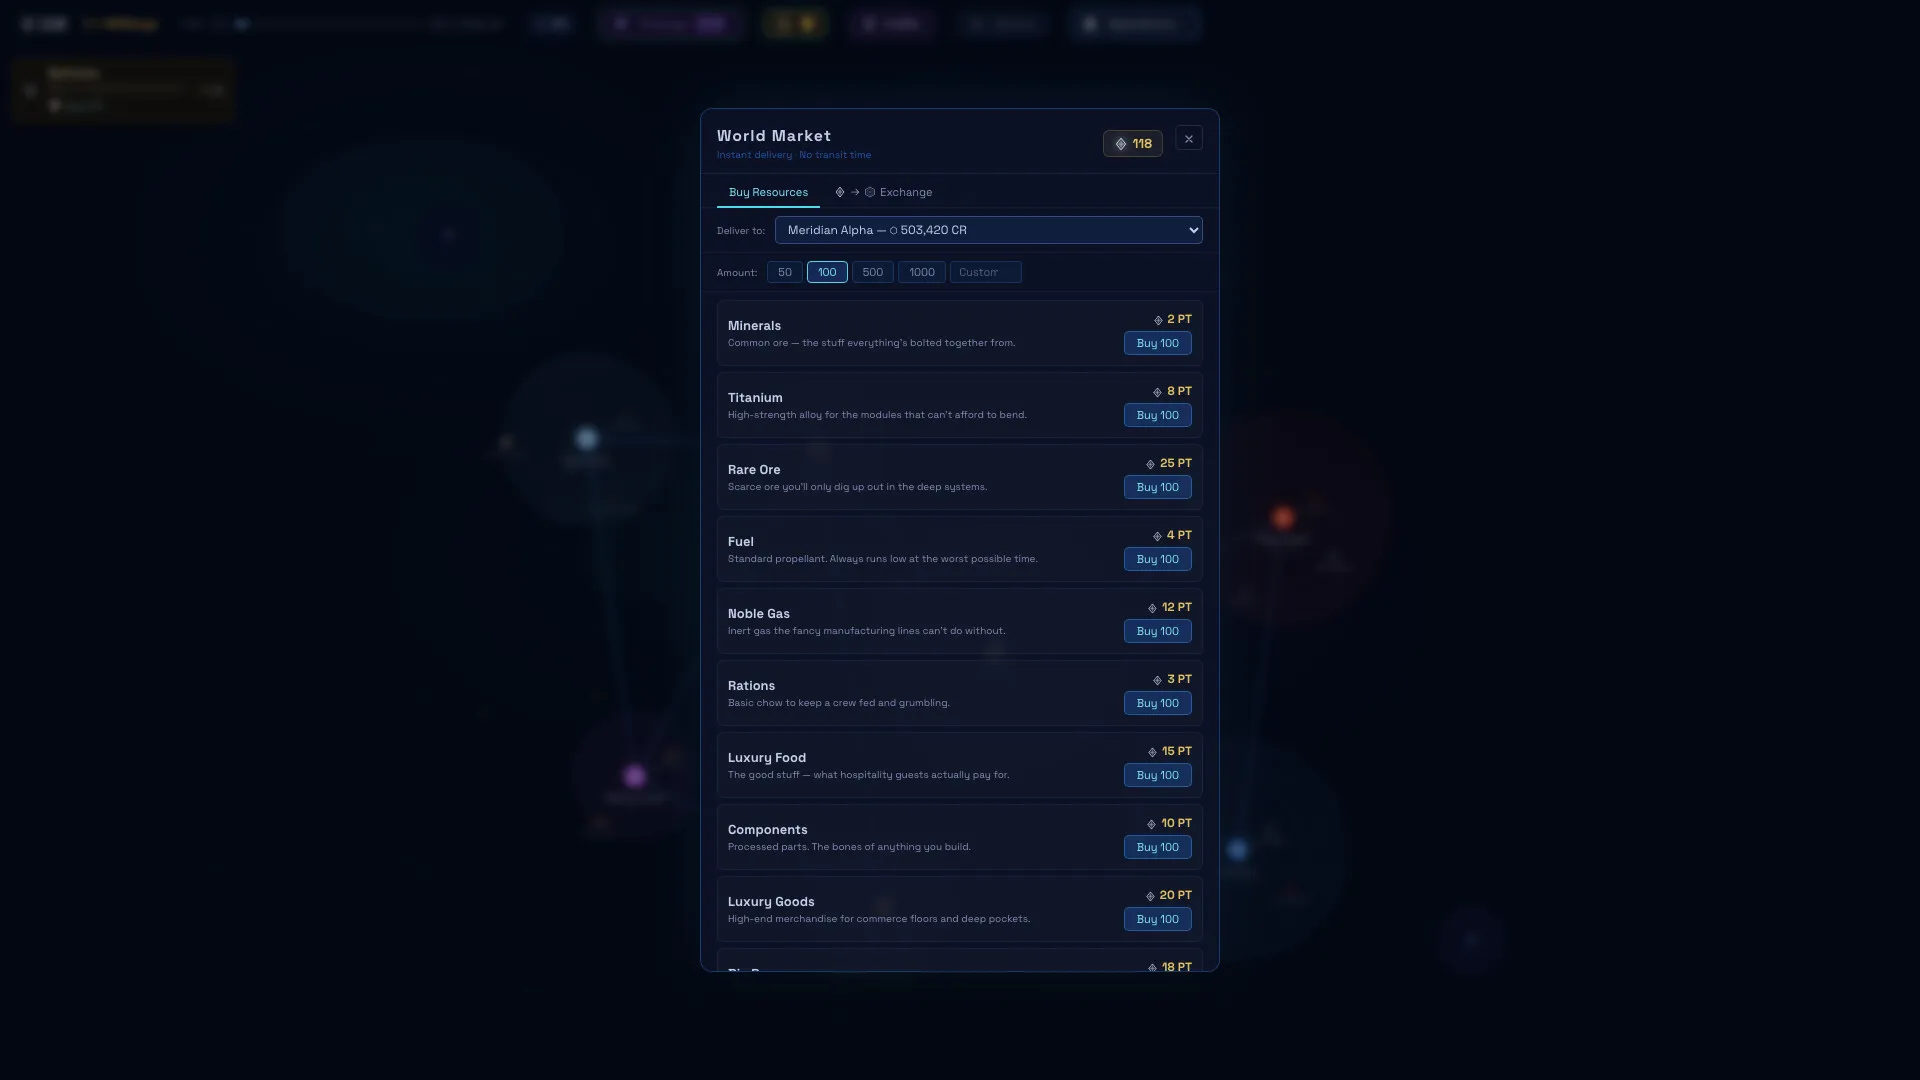This screenshot has width=1920, height=1080.
Task: Click the Luxury Goods 20 PT price icon
Action: pyautogui.click(x=1150, y=896)
